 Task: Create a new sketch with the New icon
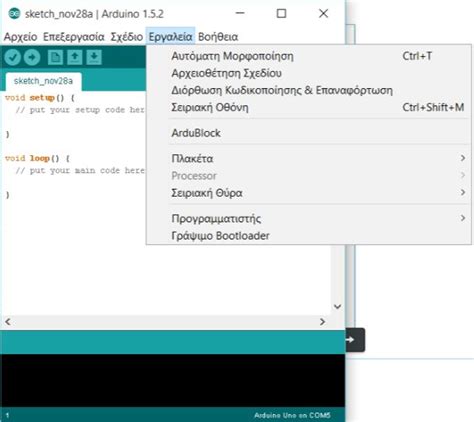pyautogui.click(x=55, y=57)
